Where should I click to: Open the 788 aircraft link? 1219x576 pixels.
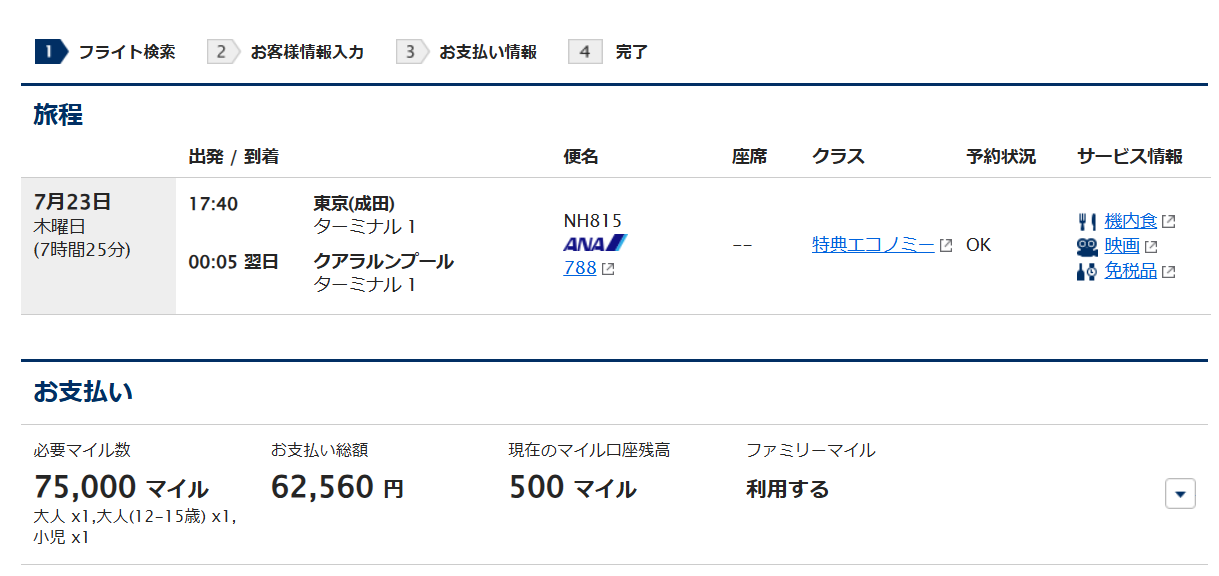(580, 268)
